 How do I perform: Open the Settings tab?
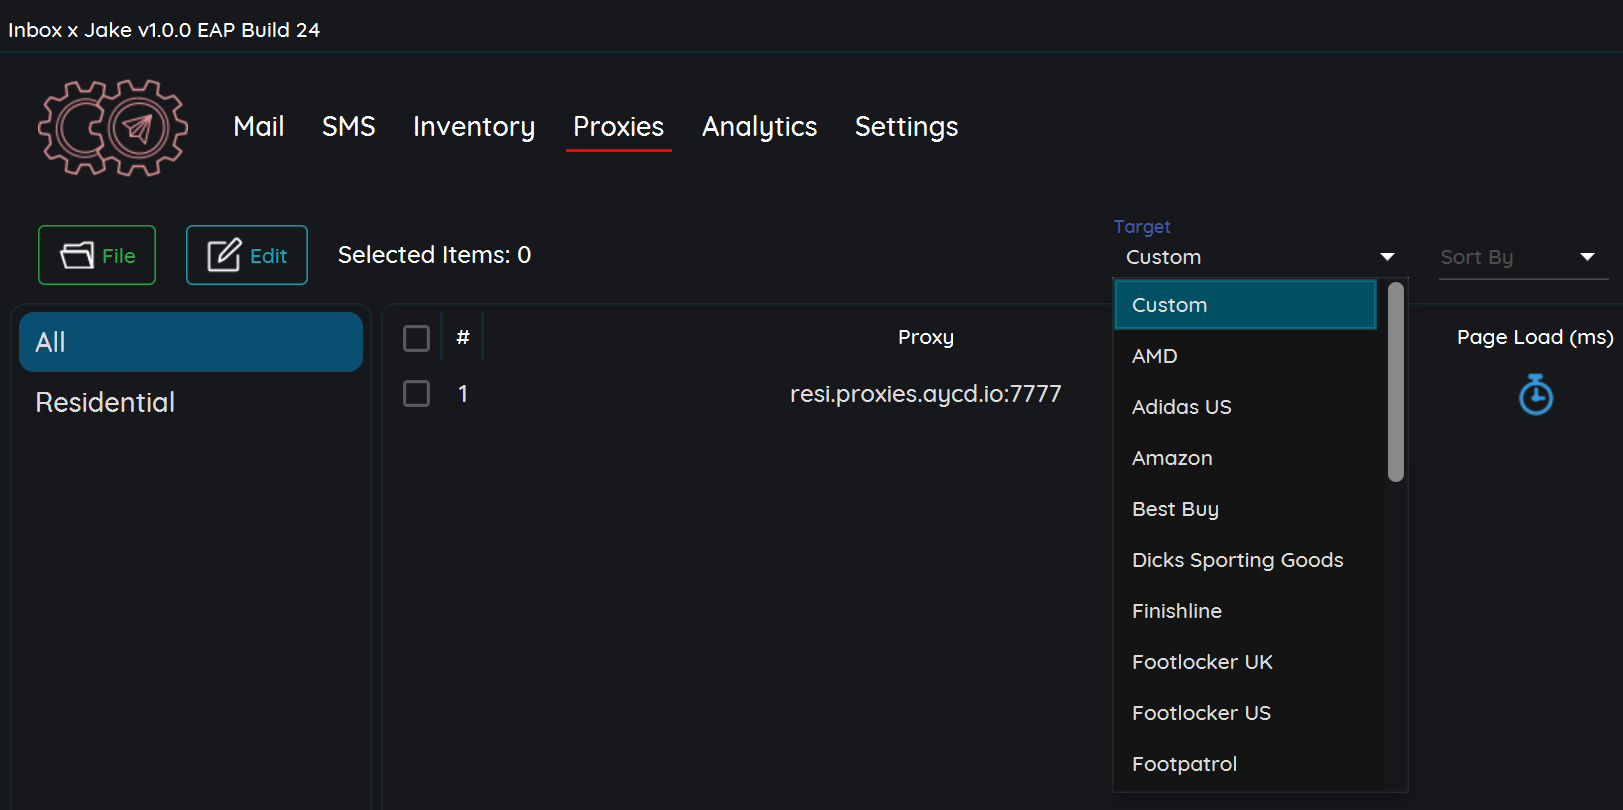click(907, 126)
